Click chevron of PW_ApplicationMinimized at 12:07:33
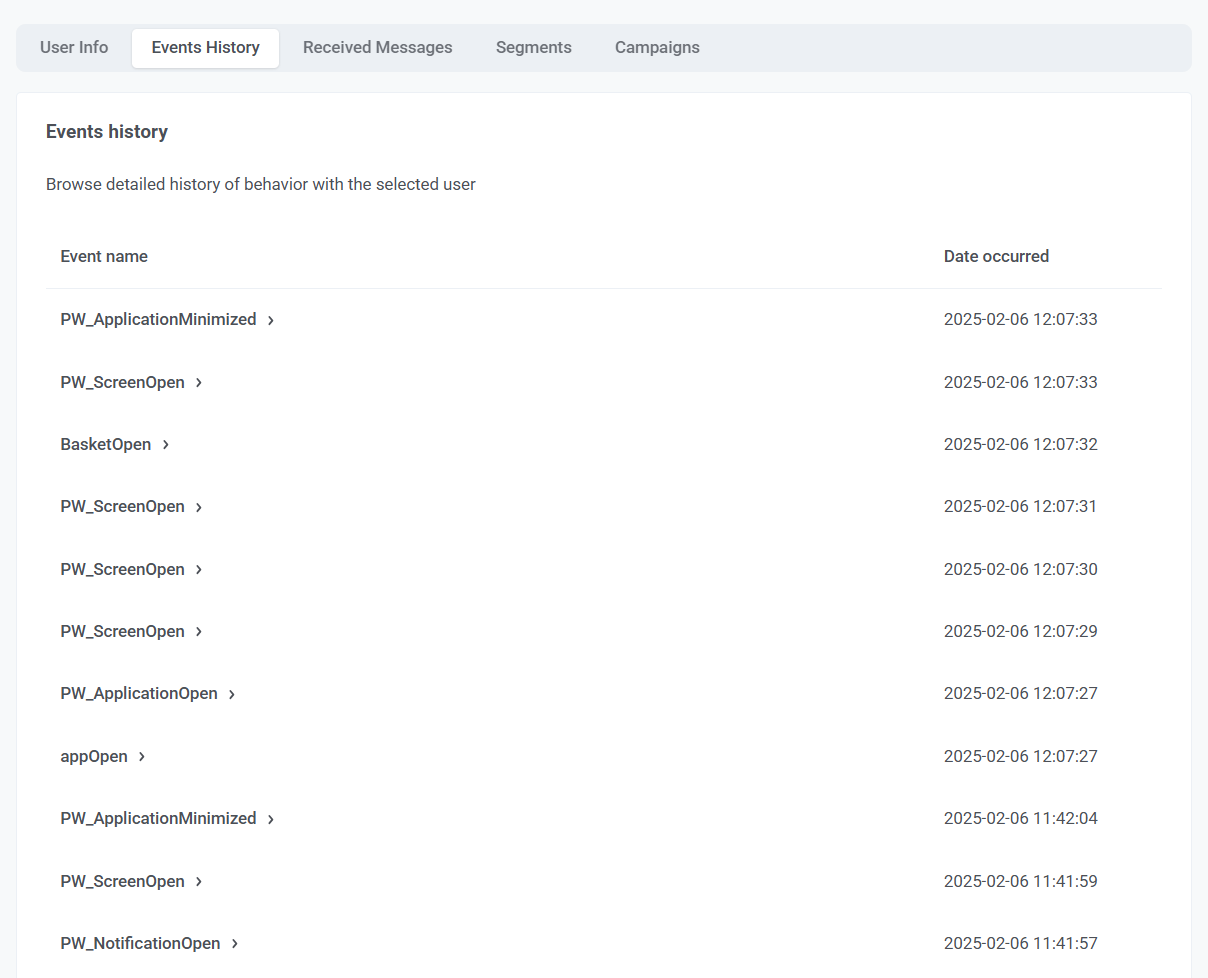 (271, 320)
